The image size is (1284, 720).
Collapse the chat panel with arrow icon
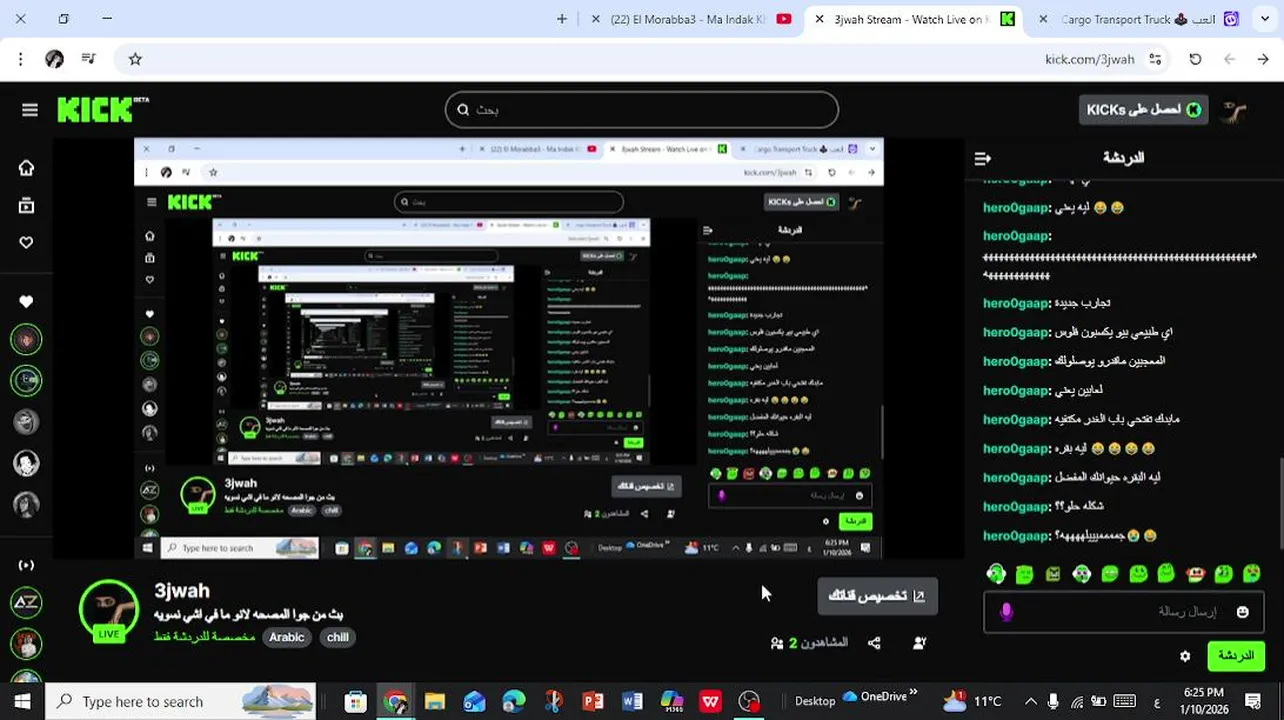(x=982, y=158)
